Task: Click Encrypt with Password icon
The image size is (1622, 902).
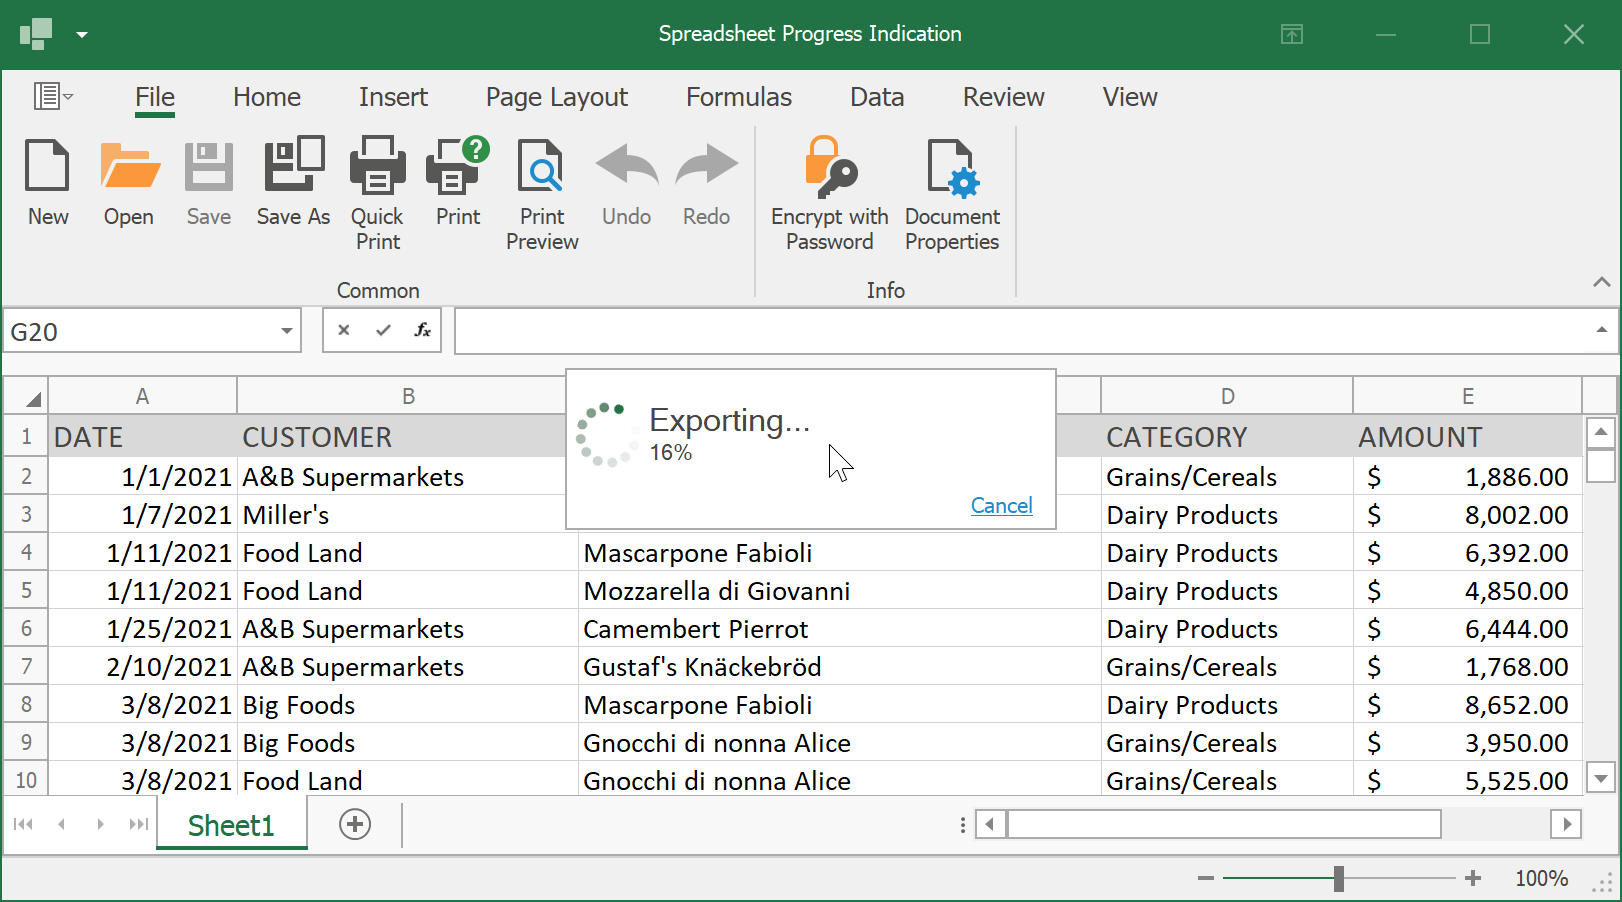Action: coord(829,166)
